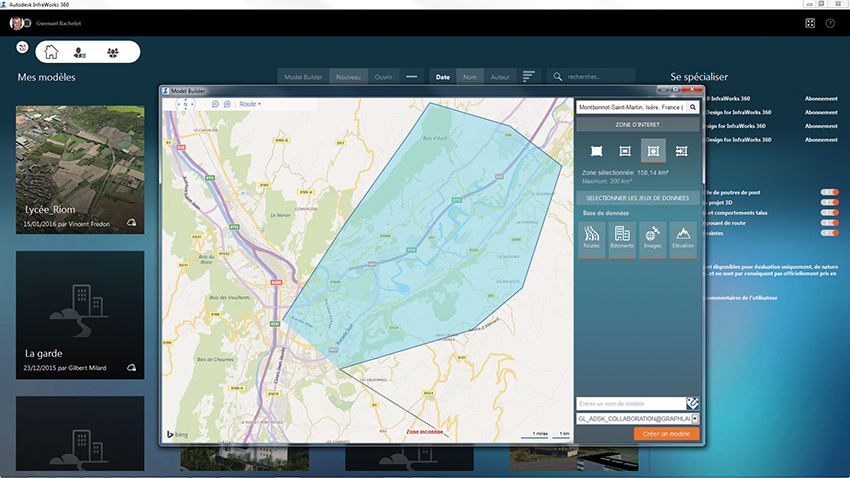Open the GL_ADSK_COLLABORATION group dropdown

(x=695, y=419)
